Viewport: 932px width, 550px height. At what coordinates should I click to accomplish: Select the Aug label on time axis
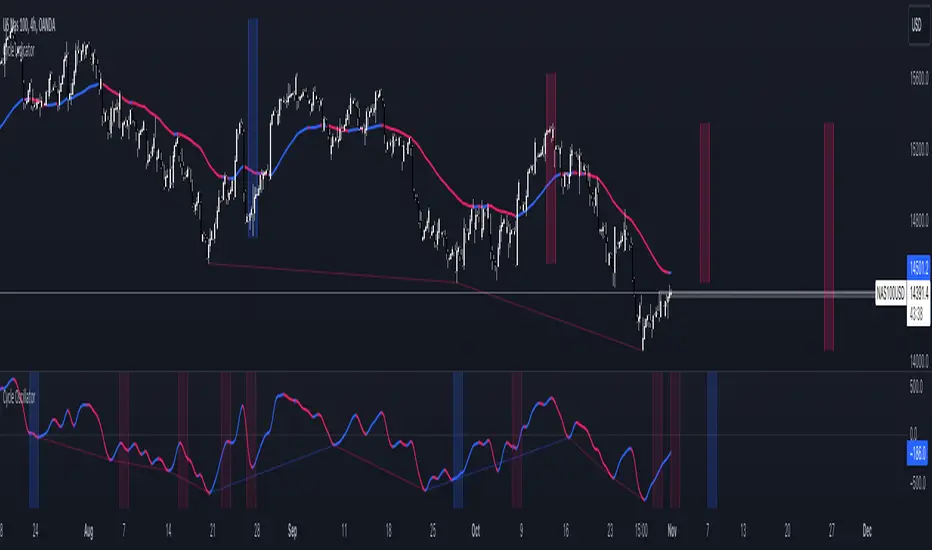coord(89,531)
